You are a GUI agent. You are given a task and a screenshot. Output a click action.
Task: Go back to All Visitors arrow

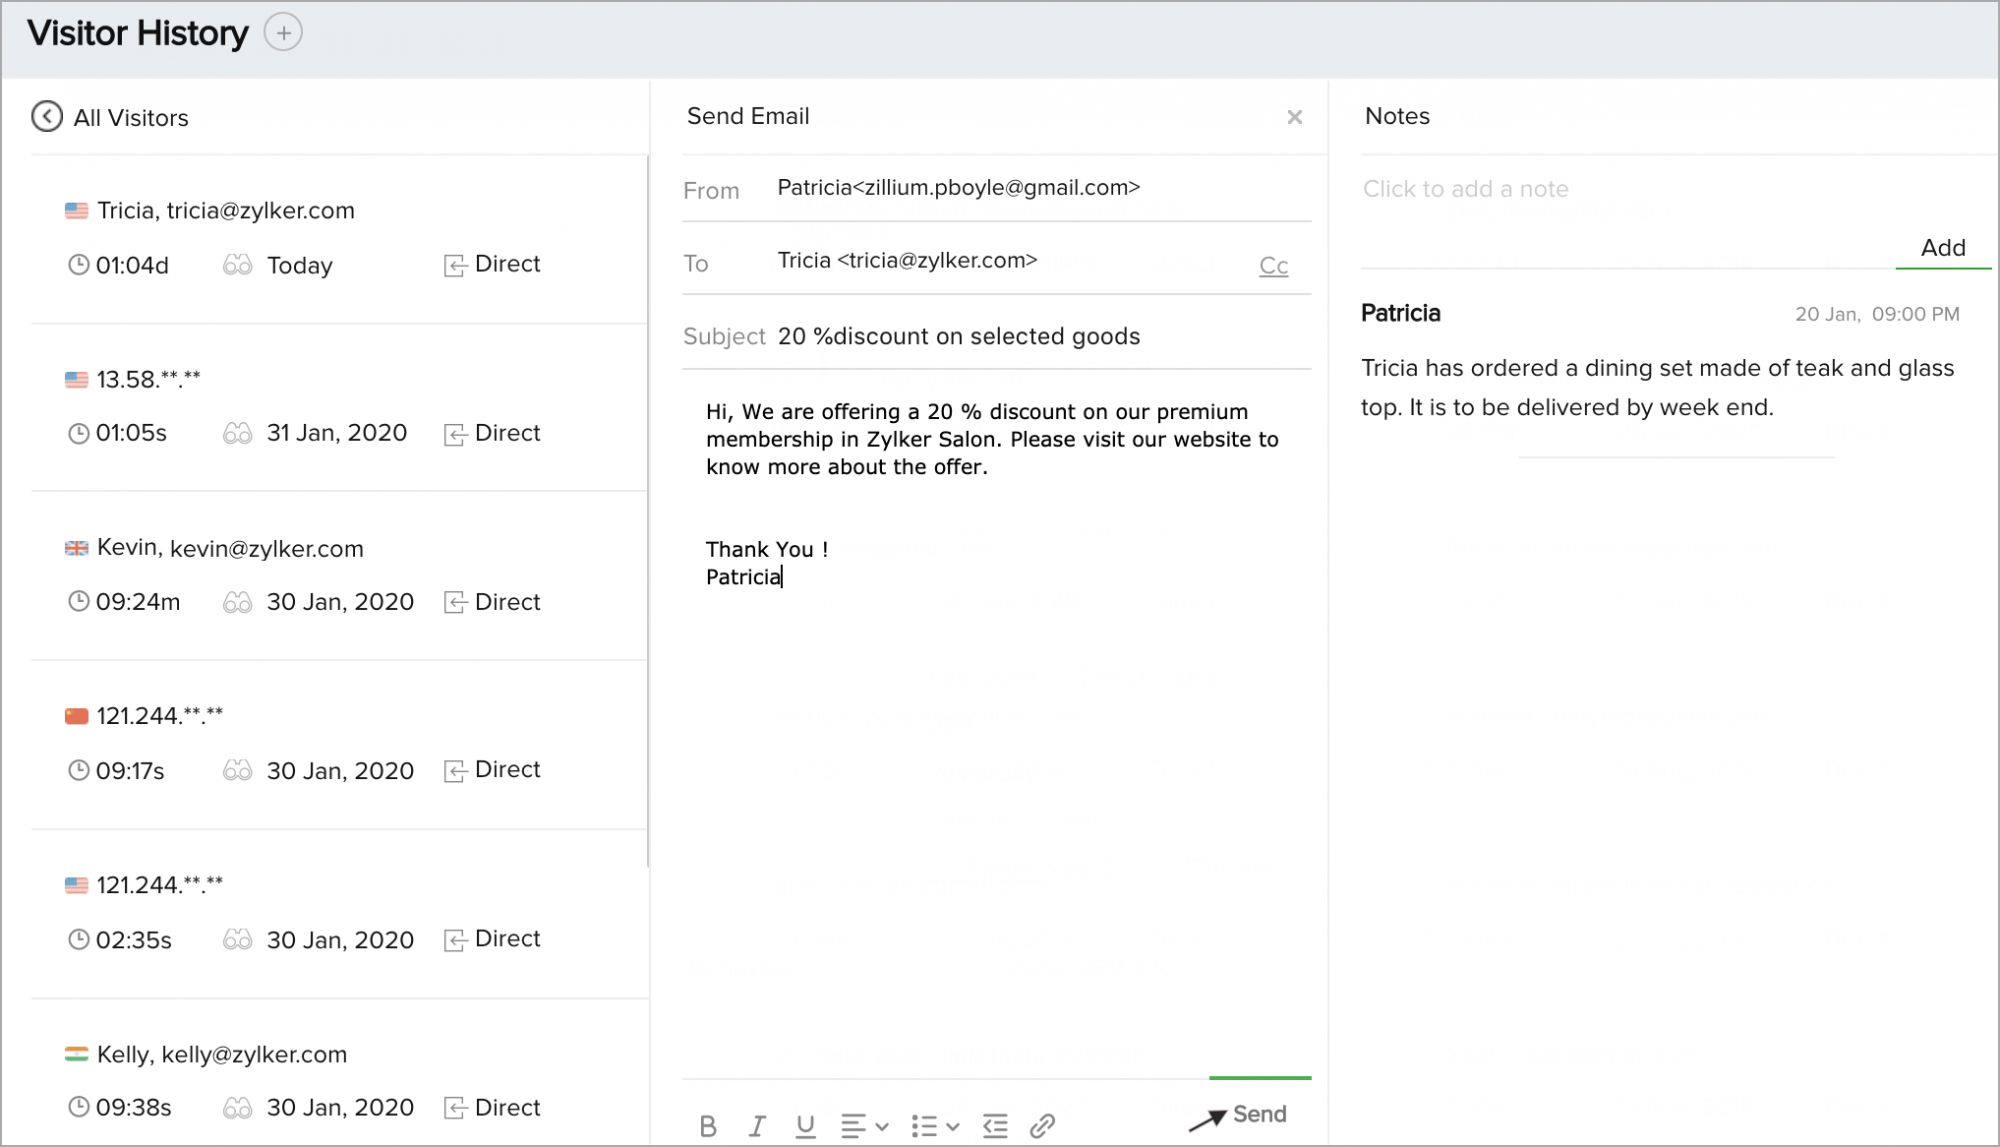(47, 117)
